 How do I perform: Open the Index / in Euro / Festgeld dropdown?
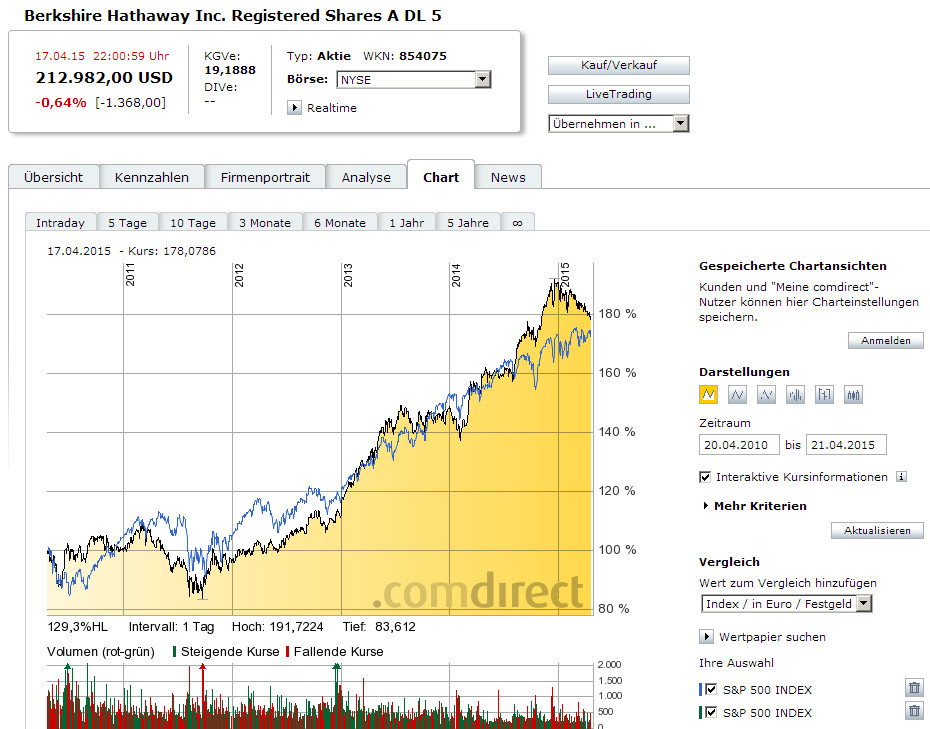click(786, 604)
